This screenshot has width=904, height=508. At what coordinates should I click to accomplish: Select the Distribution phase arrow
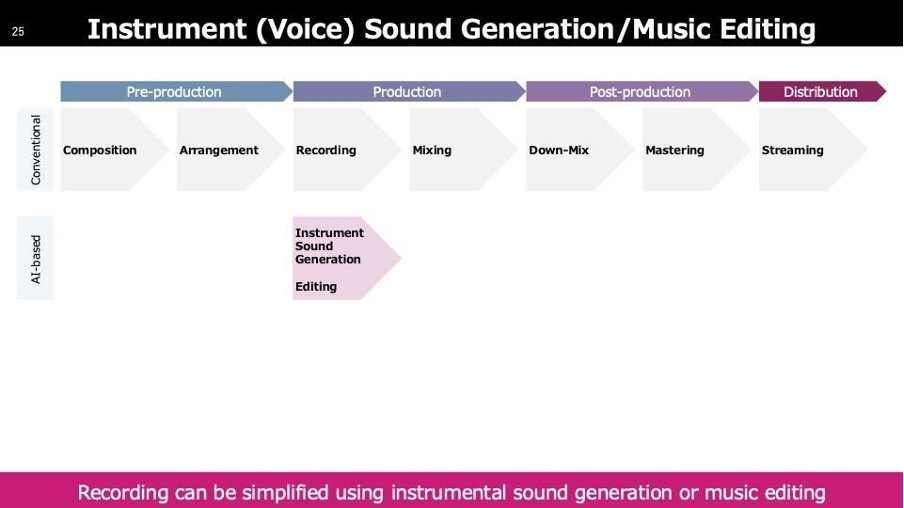tap(822, 92)
